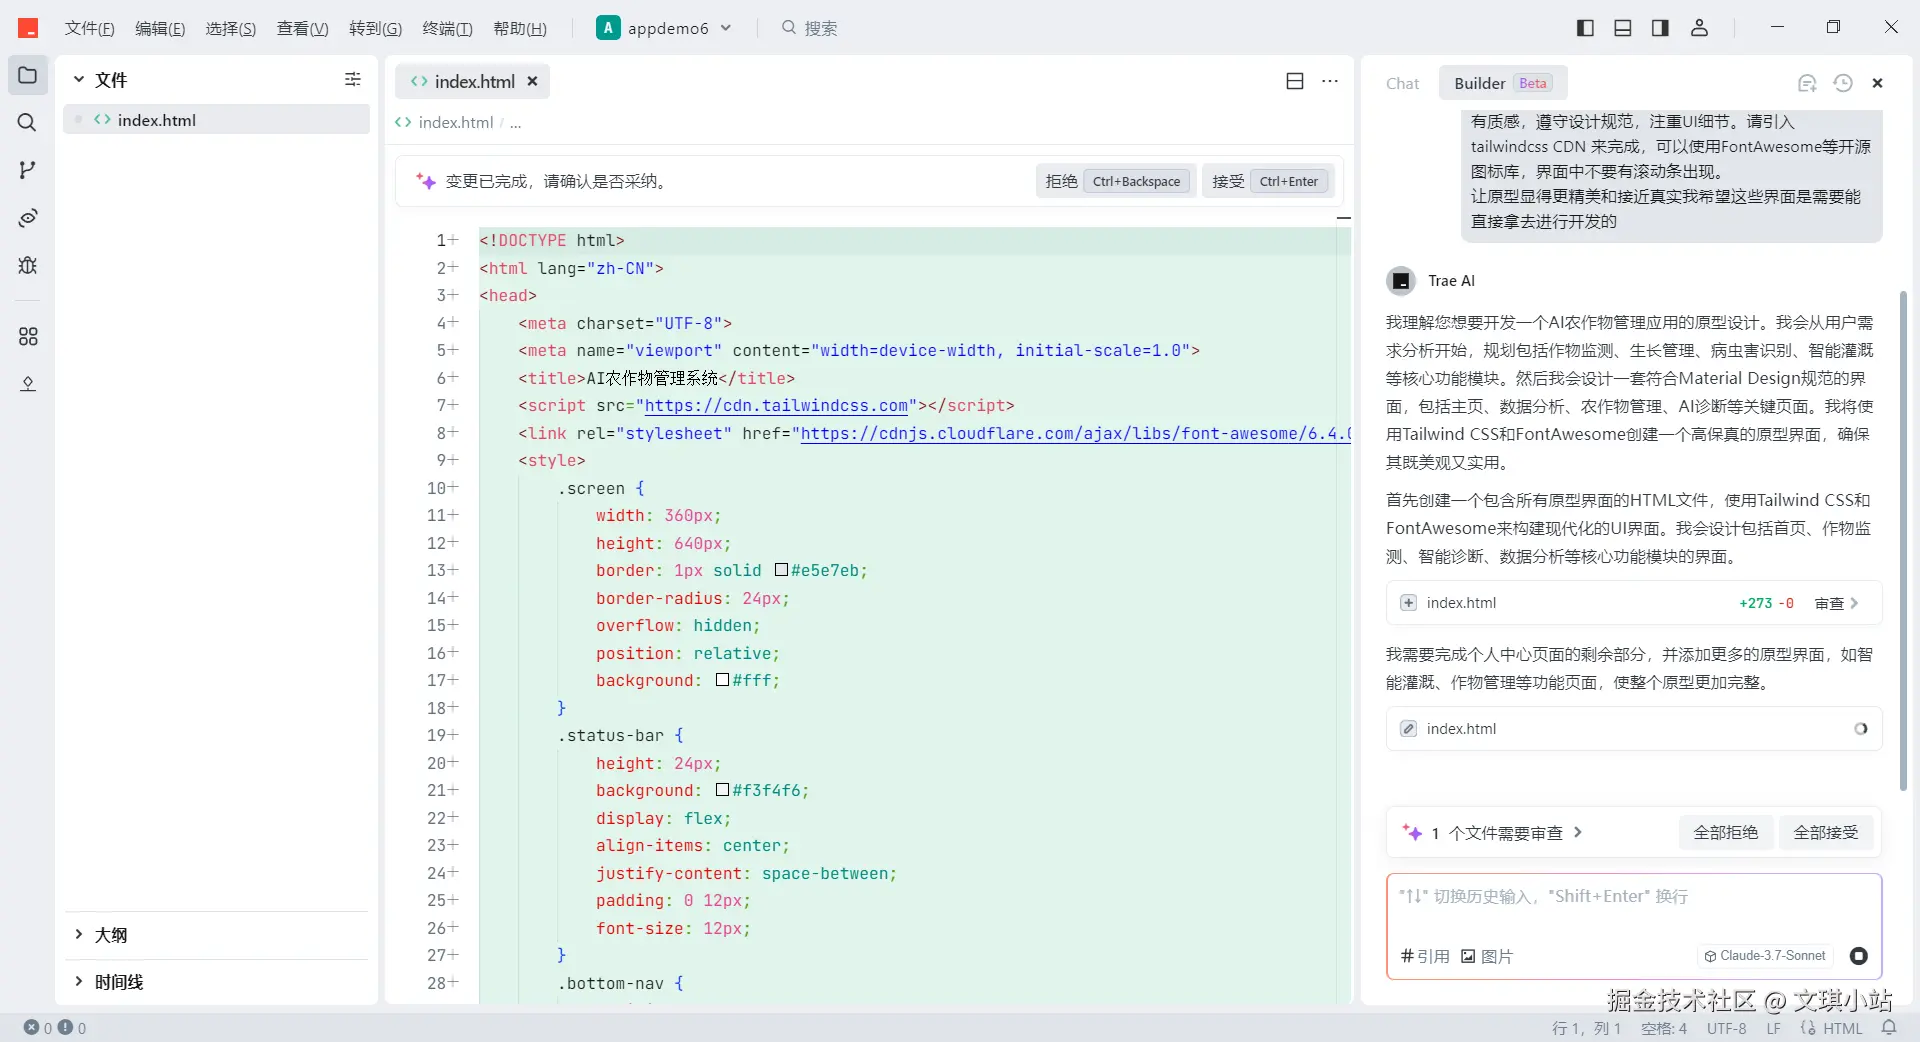
Task: Toggle the left sidebar layout
Action: pos(1585,28)
